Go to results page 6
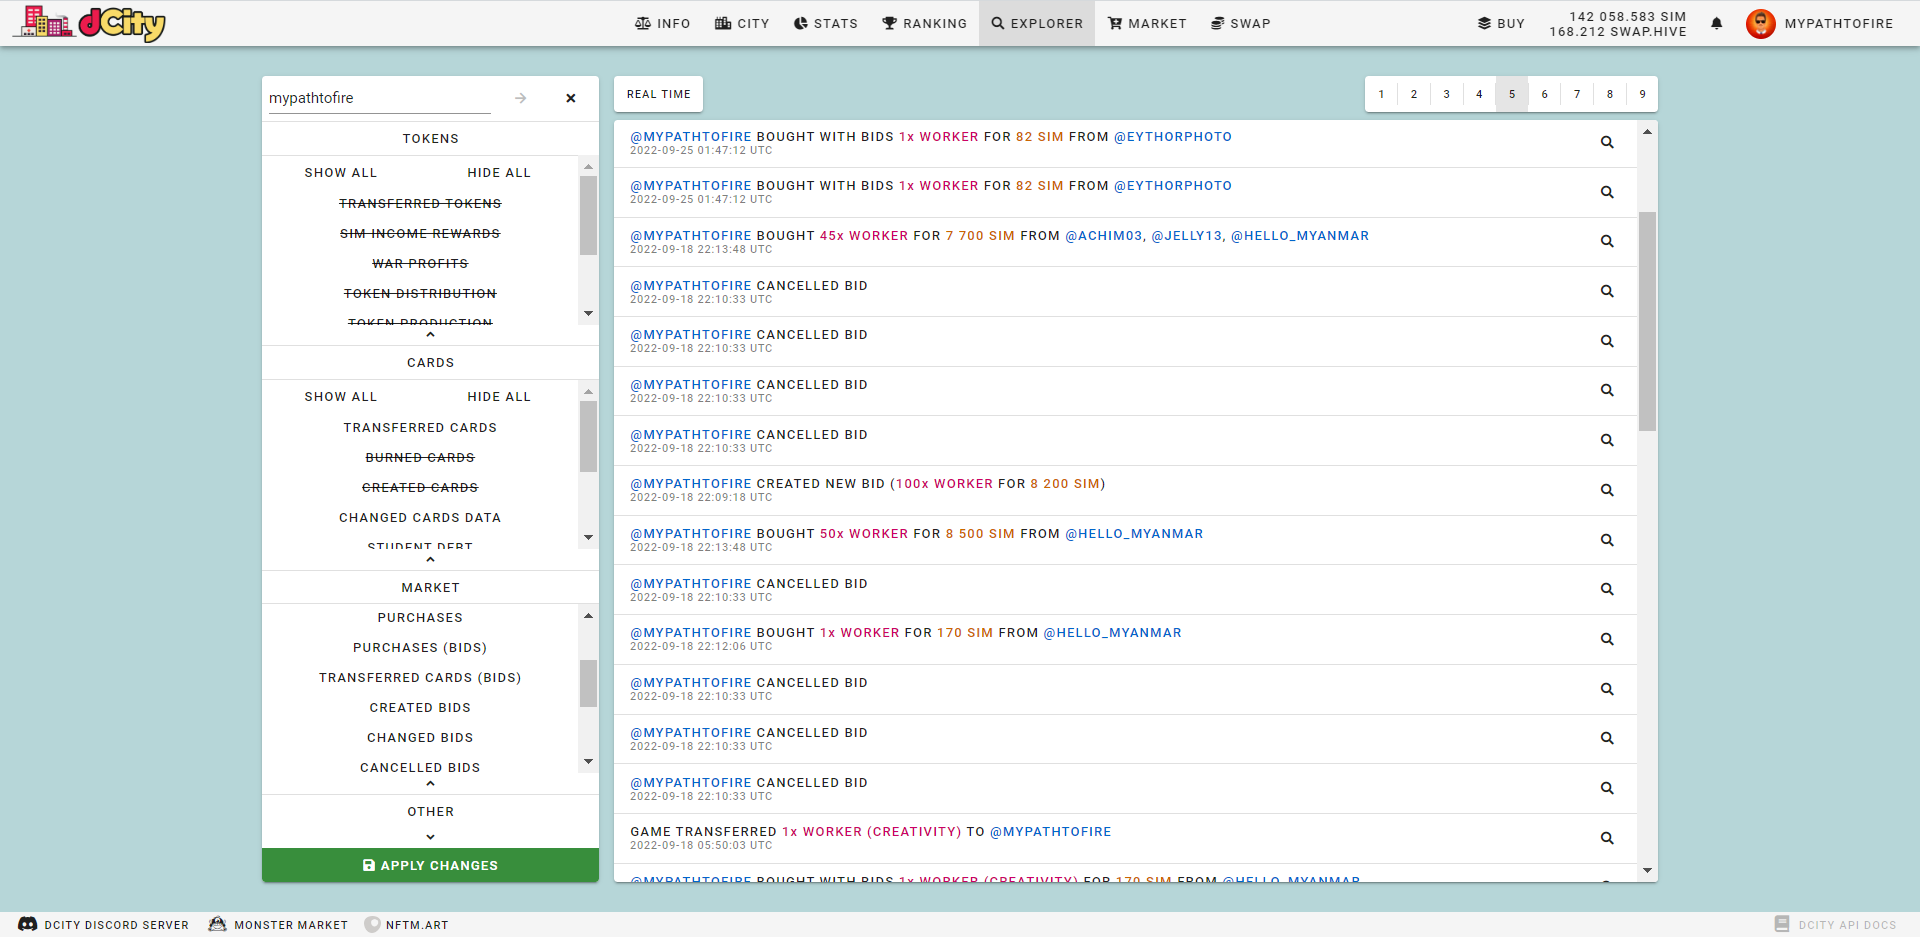1920x937 pixels. pyautogui.click(x=1544, y=94)
